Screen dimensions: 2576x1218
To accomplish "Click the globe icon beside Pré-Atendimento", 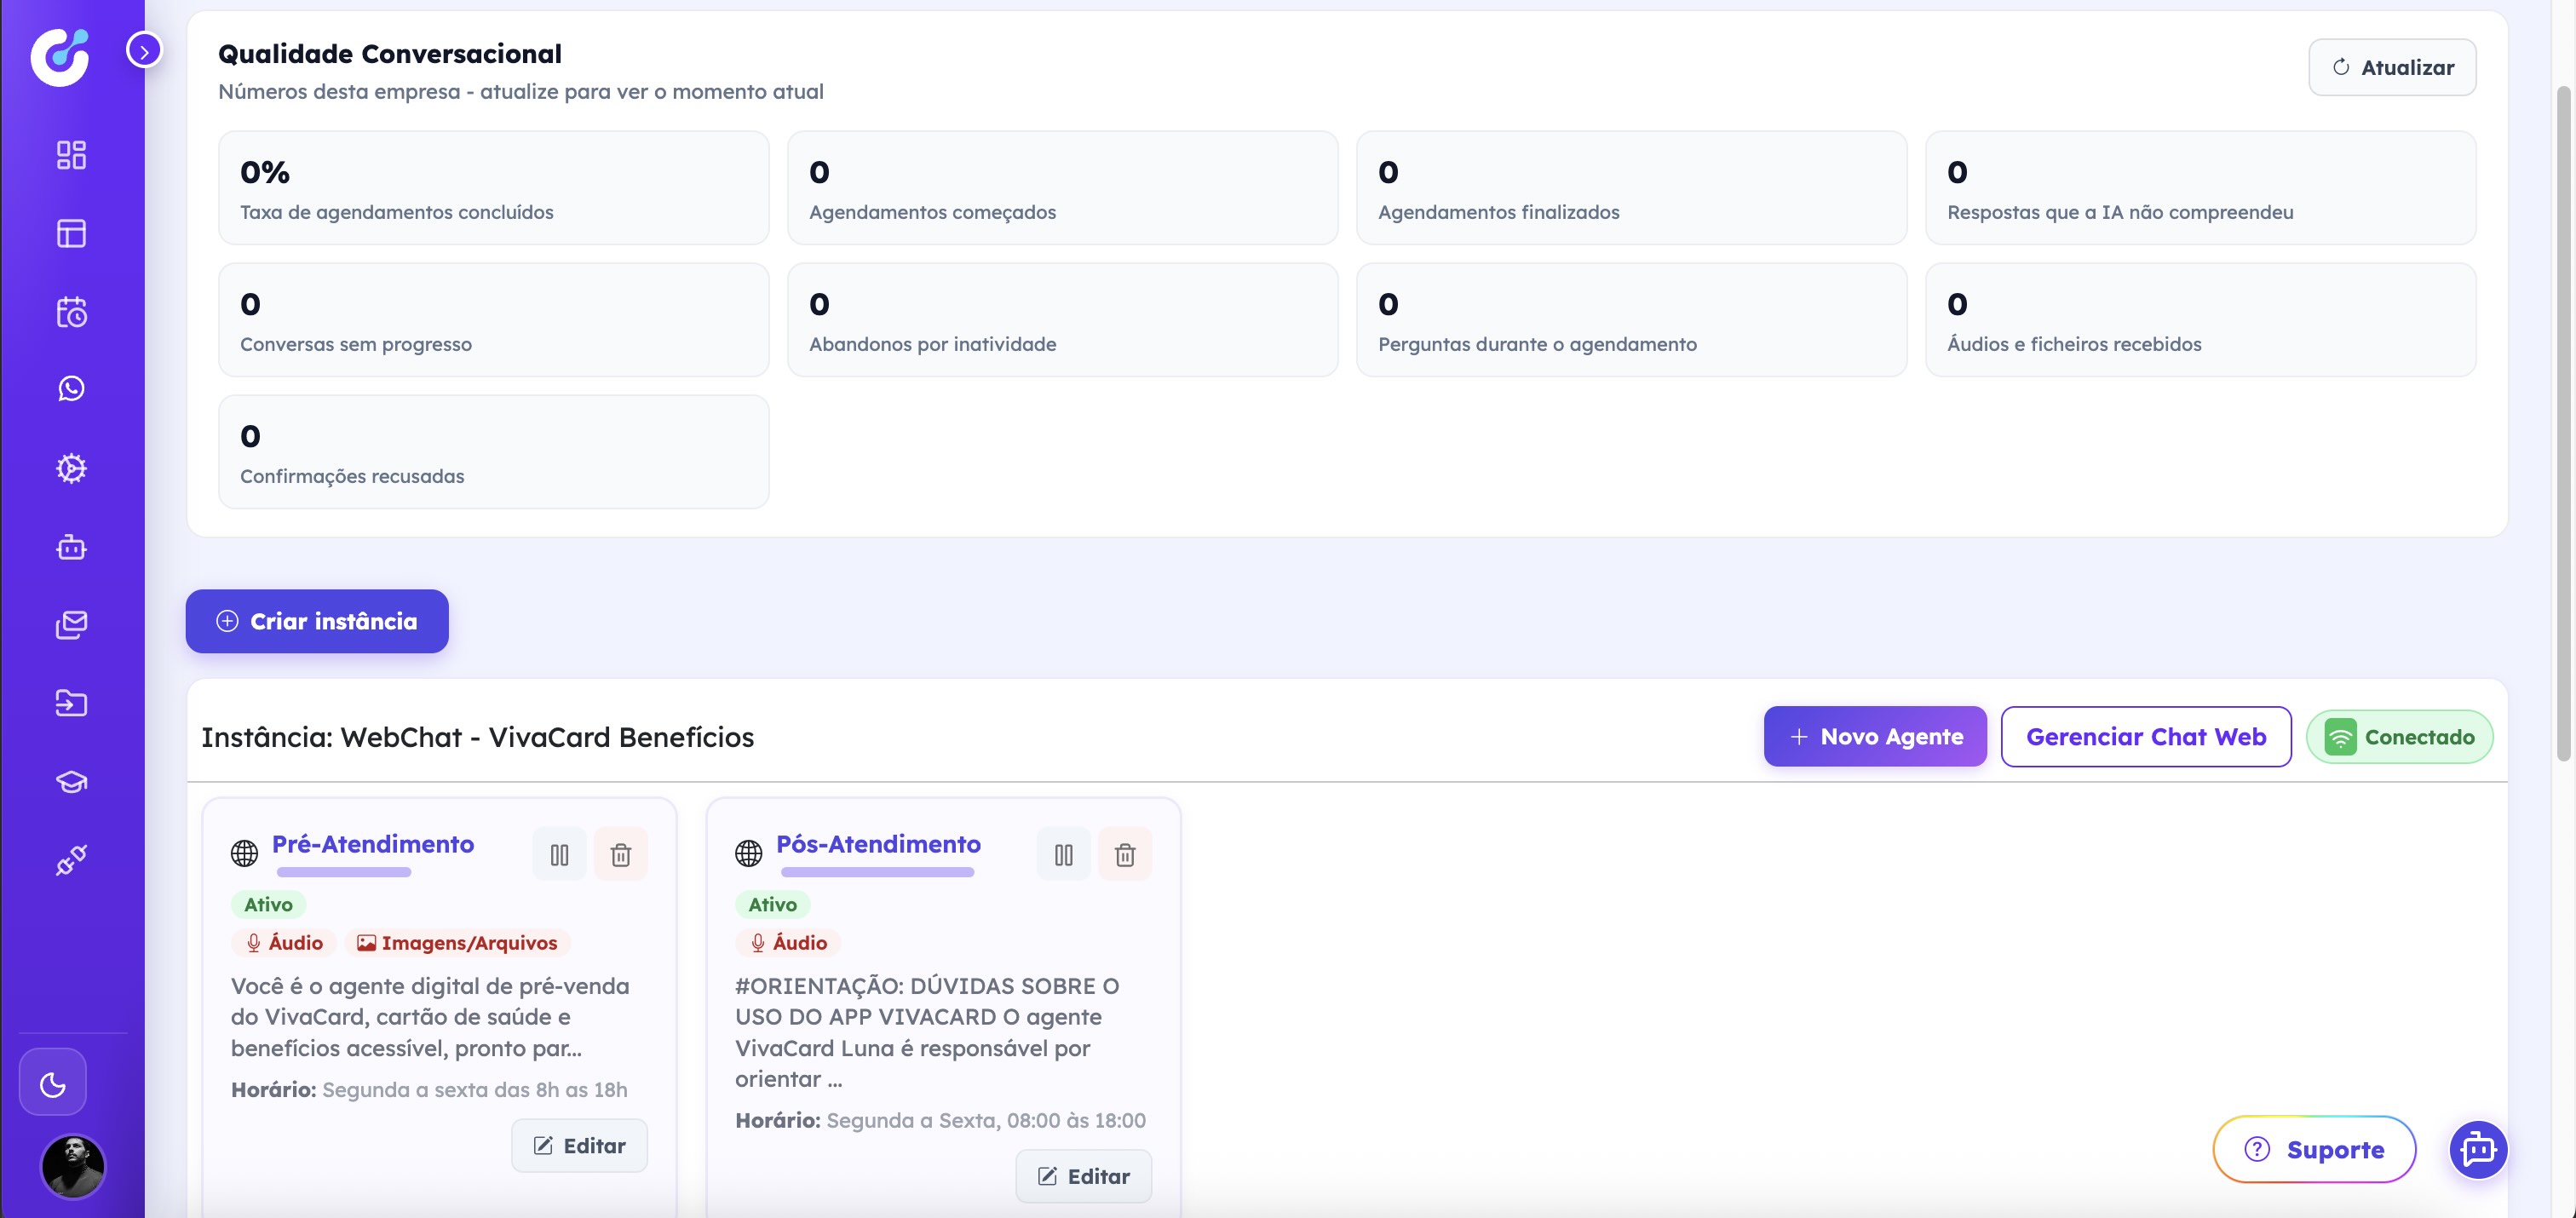I will coord(244,853).
